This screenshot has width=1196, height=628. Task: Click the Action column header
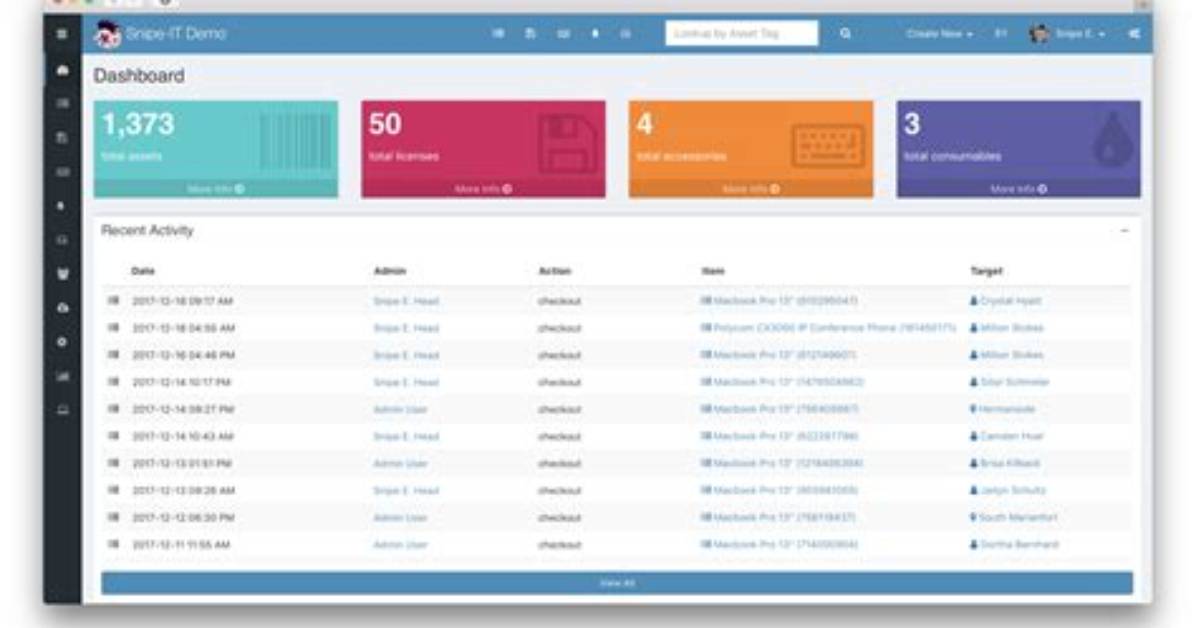click(555, 271)
